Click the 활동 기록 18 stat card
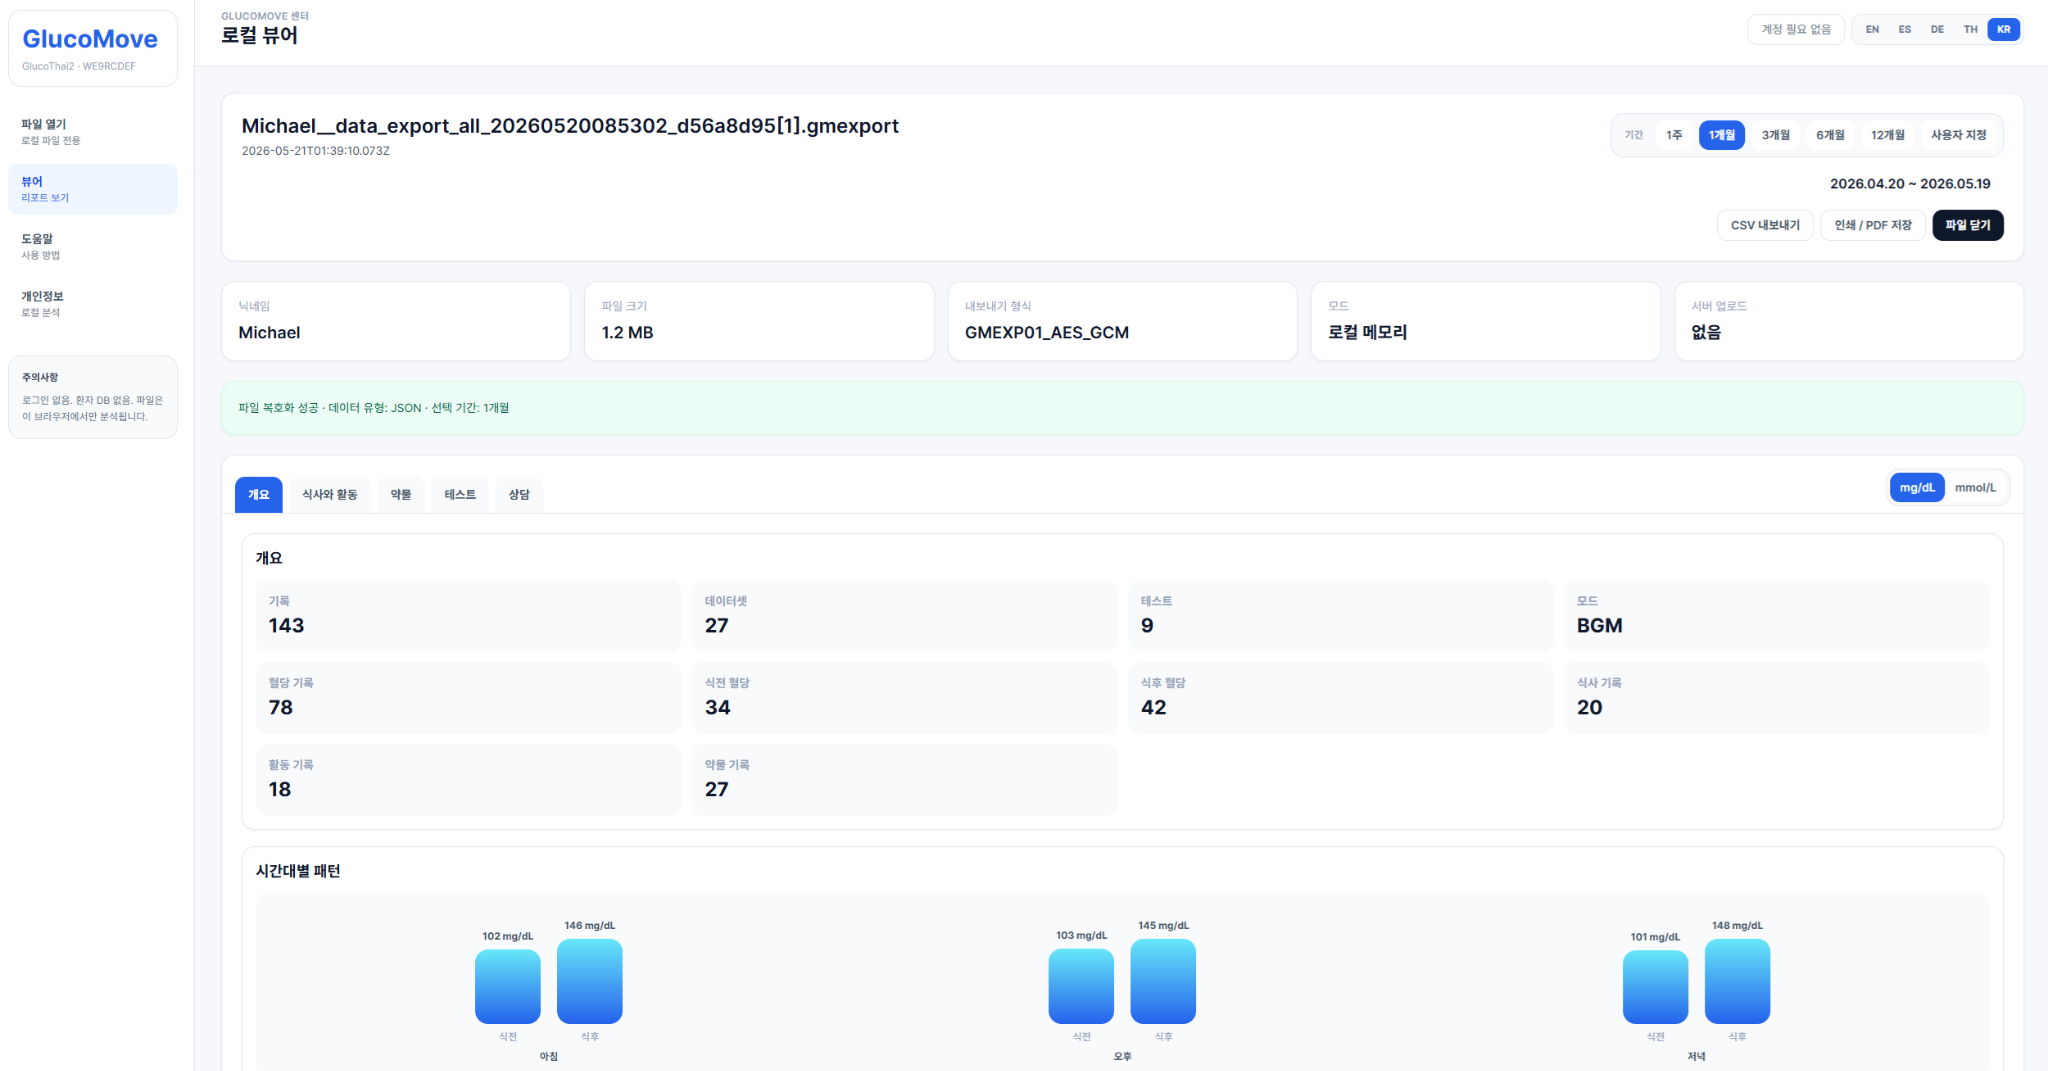 click(468, 780)
